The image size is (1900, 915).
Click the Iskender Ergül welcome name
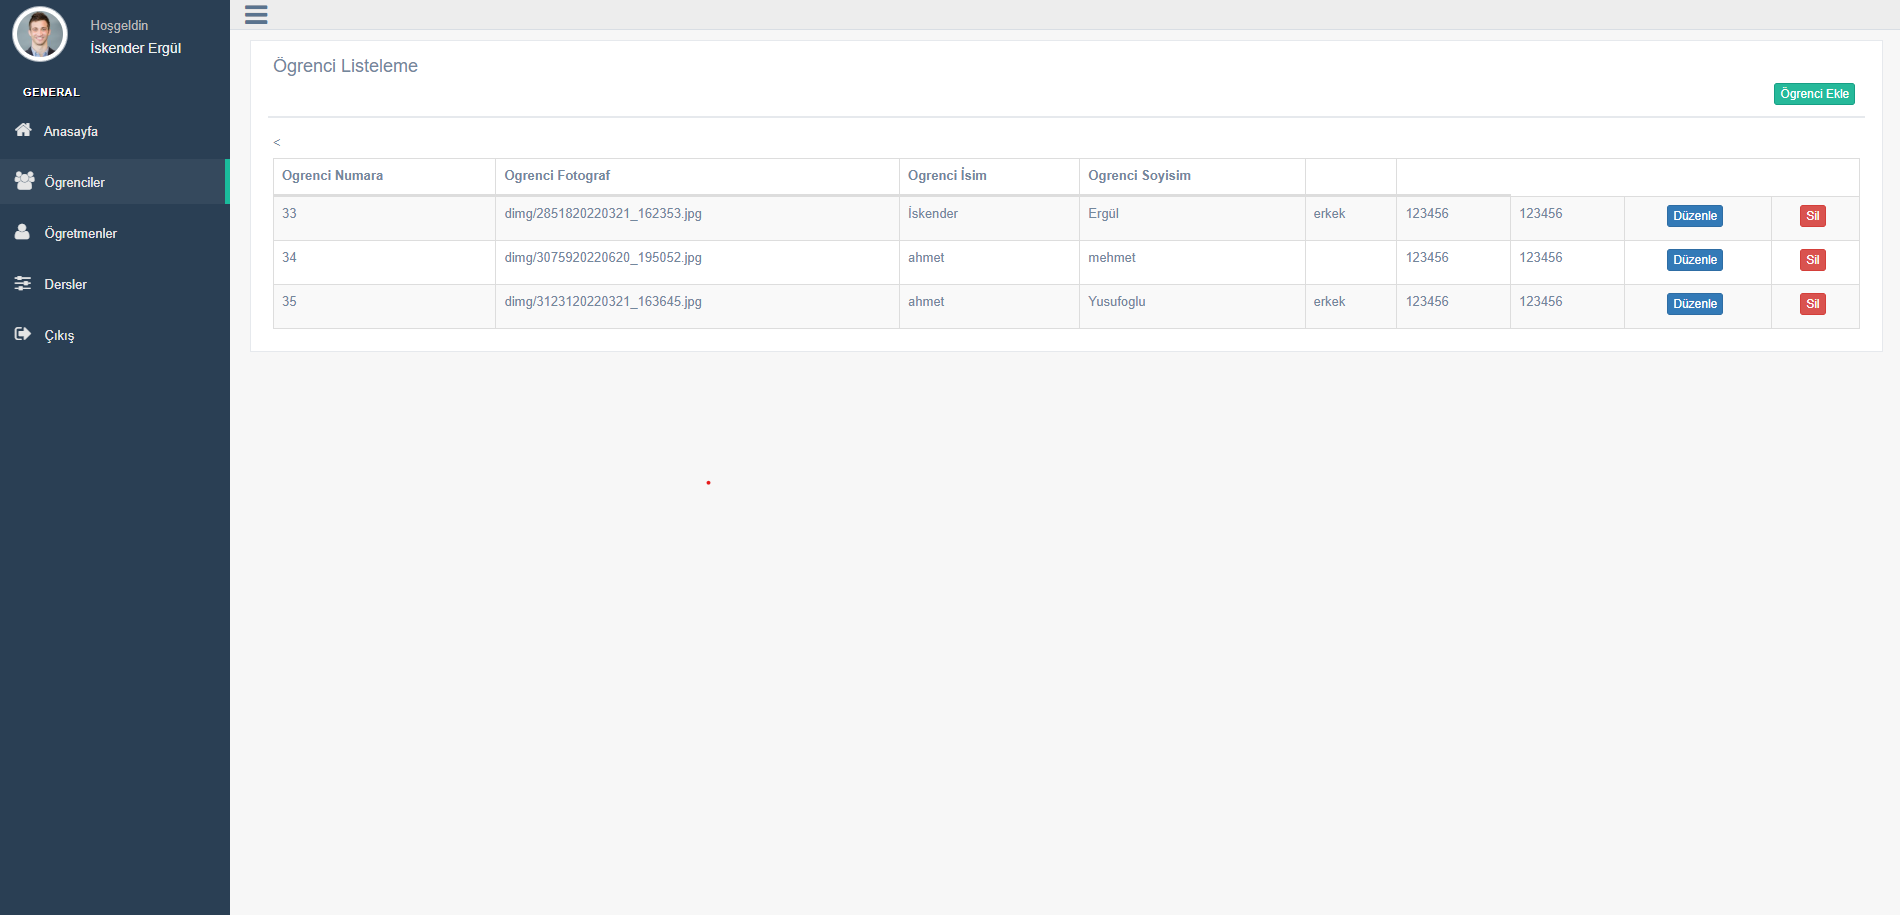pyautogui.click(x=134, y=47)
